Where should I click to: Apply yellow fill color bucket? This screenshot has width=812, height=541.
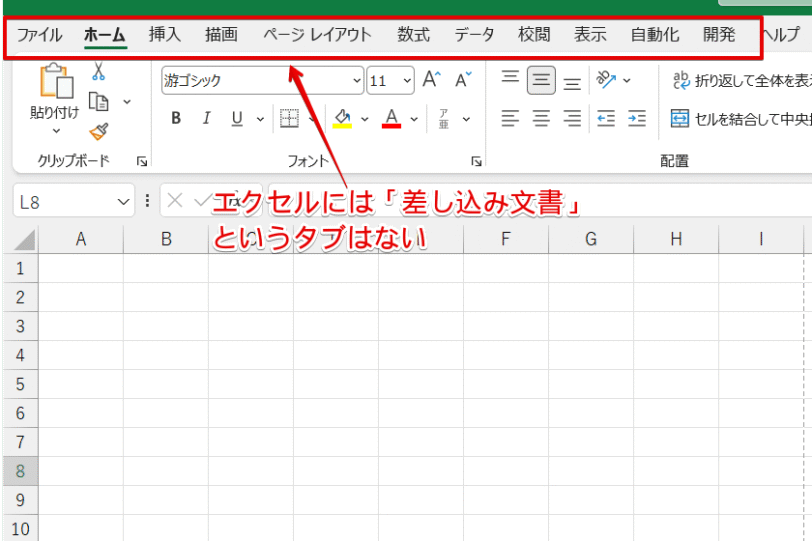[x=342, y=119]
